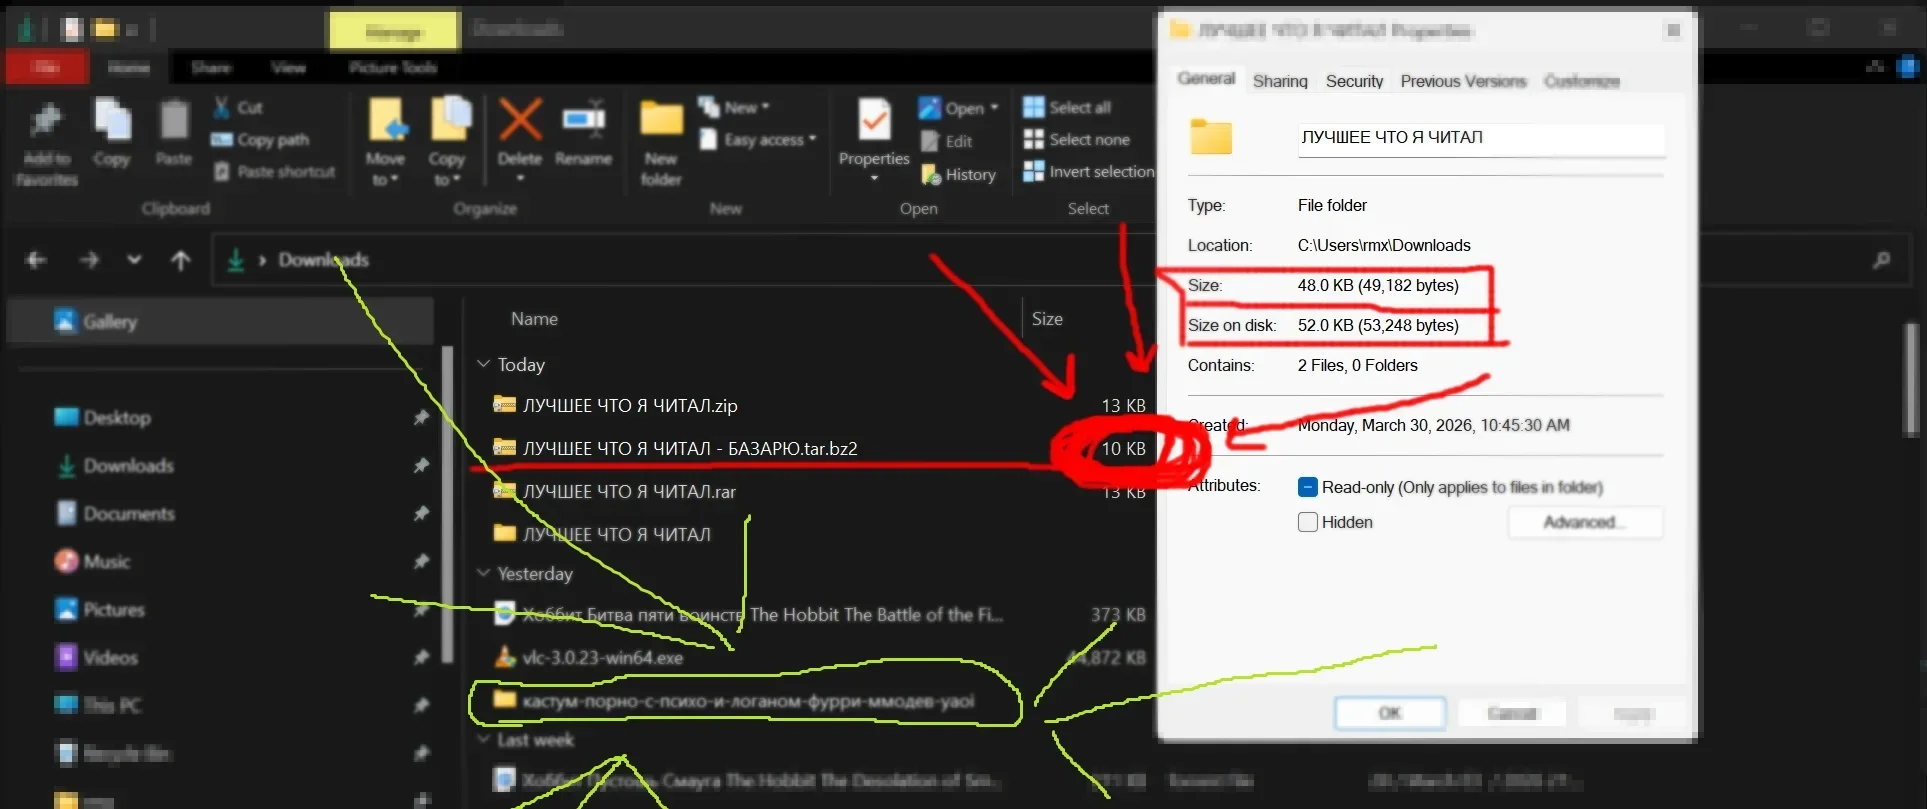Open the View ribbon tab
1927x809 pixels.
pyautogui.click(x=288, y=67)
